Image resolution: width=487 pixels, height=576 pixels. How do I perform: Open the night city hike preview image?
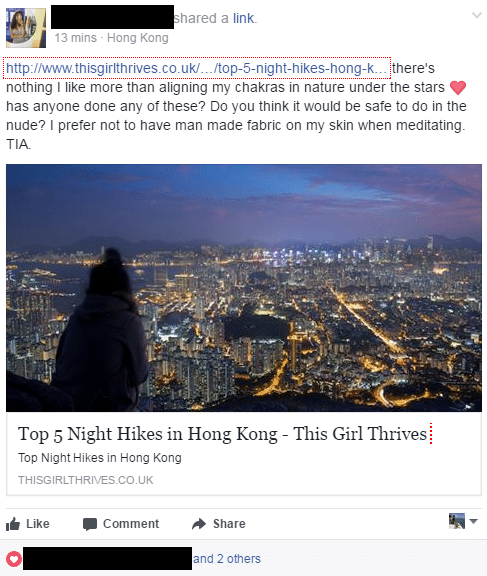coord(244,288)
